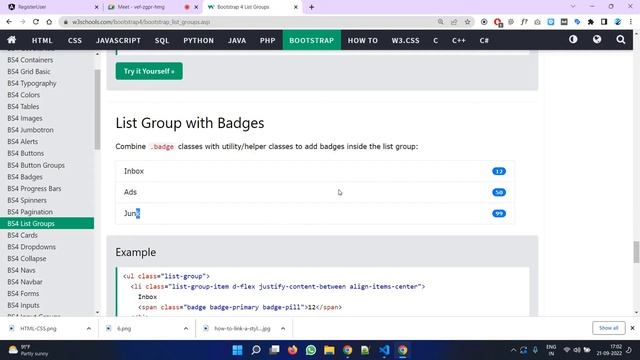Open WhatsApp from the taskbar
The height and width of the screenshot is (360, 640).
coord(311,350)
